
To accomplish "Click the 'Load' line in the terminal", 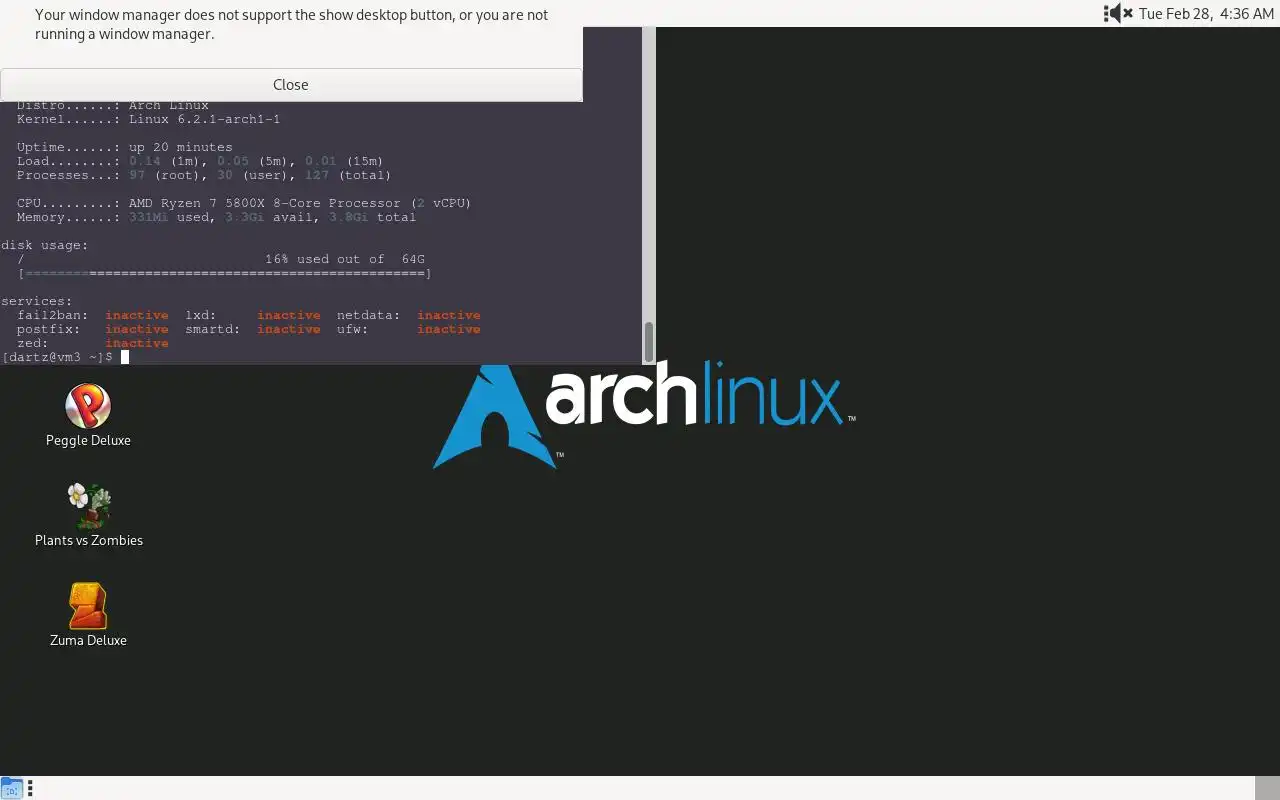I will (x=200, y=161).
